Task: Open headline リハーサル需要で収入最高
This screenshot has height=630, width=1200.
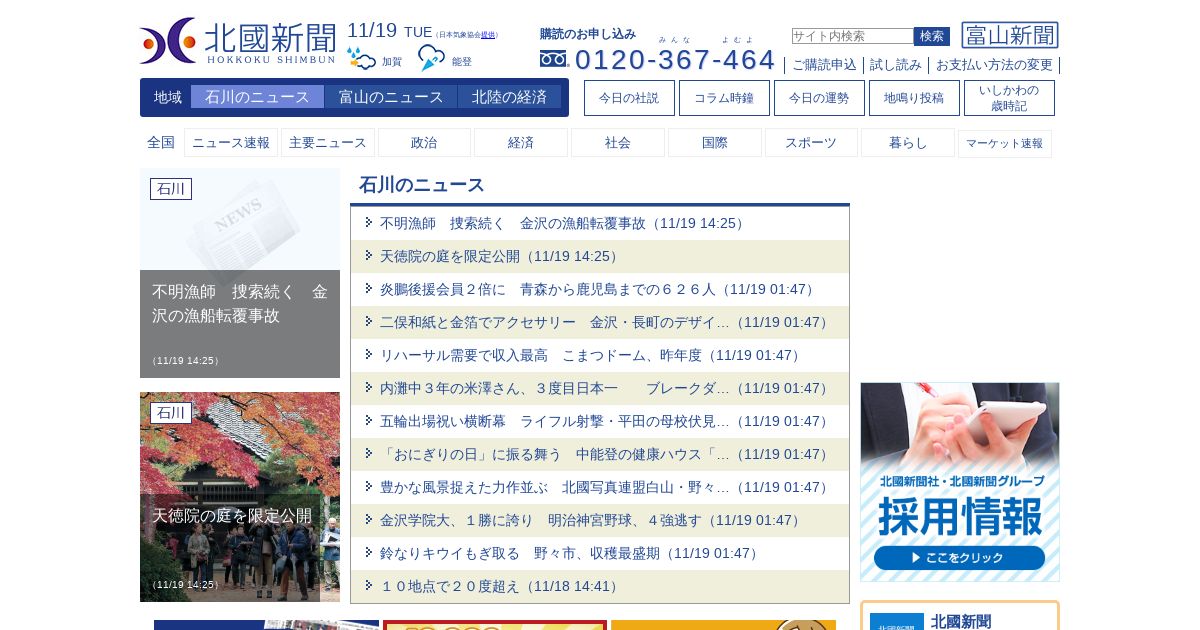Action: coord(591,355)
